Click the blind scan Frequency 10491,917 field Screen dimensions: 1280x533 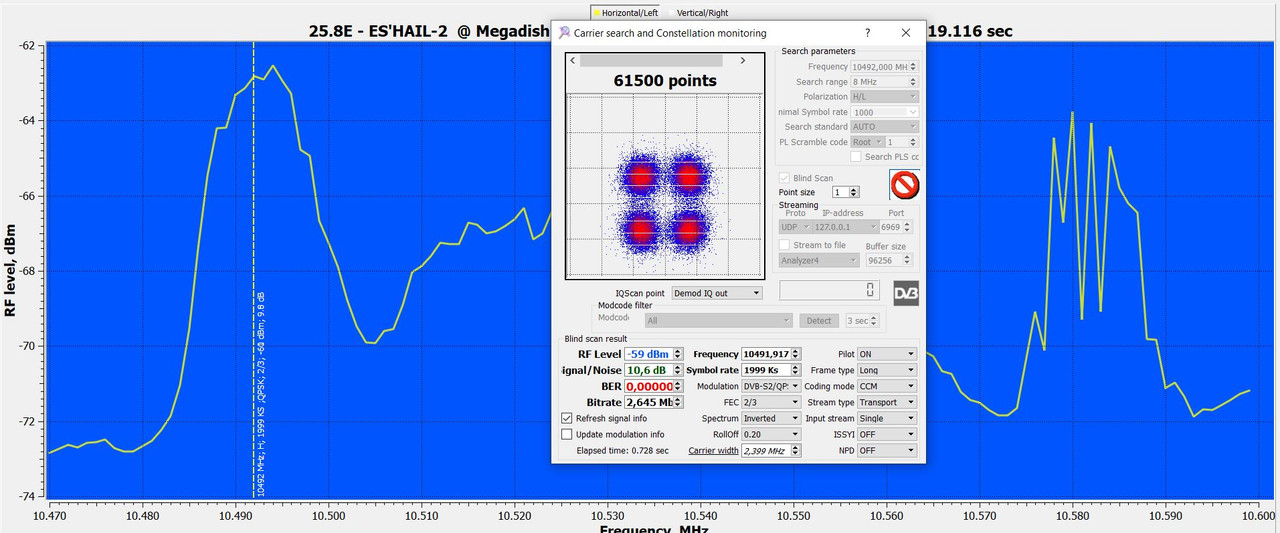click(x=771, y=354)
